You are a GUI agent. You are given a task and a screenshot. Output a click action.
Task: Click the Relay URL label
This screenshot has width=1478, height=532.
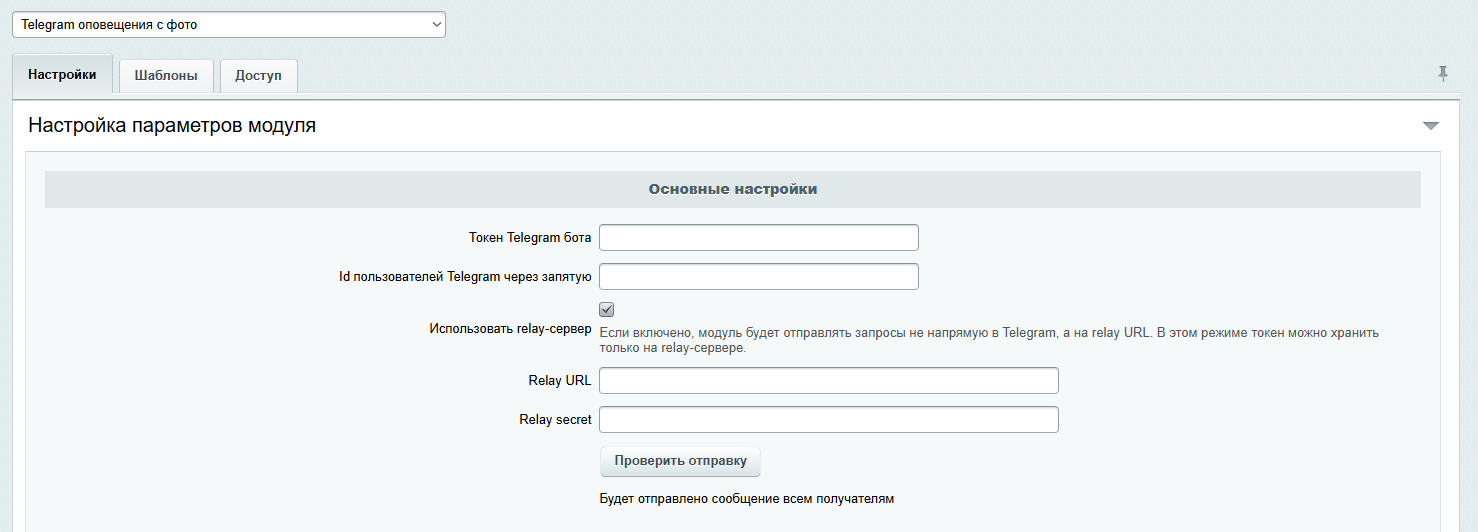point(560,381)
